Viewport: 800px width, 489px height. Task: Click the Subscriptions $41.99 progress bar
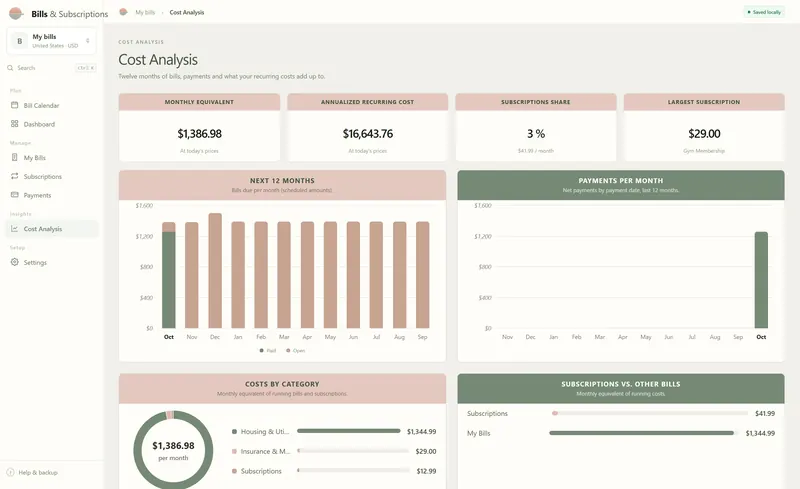coord(649,413)
